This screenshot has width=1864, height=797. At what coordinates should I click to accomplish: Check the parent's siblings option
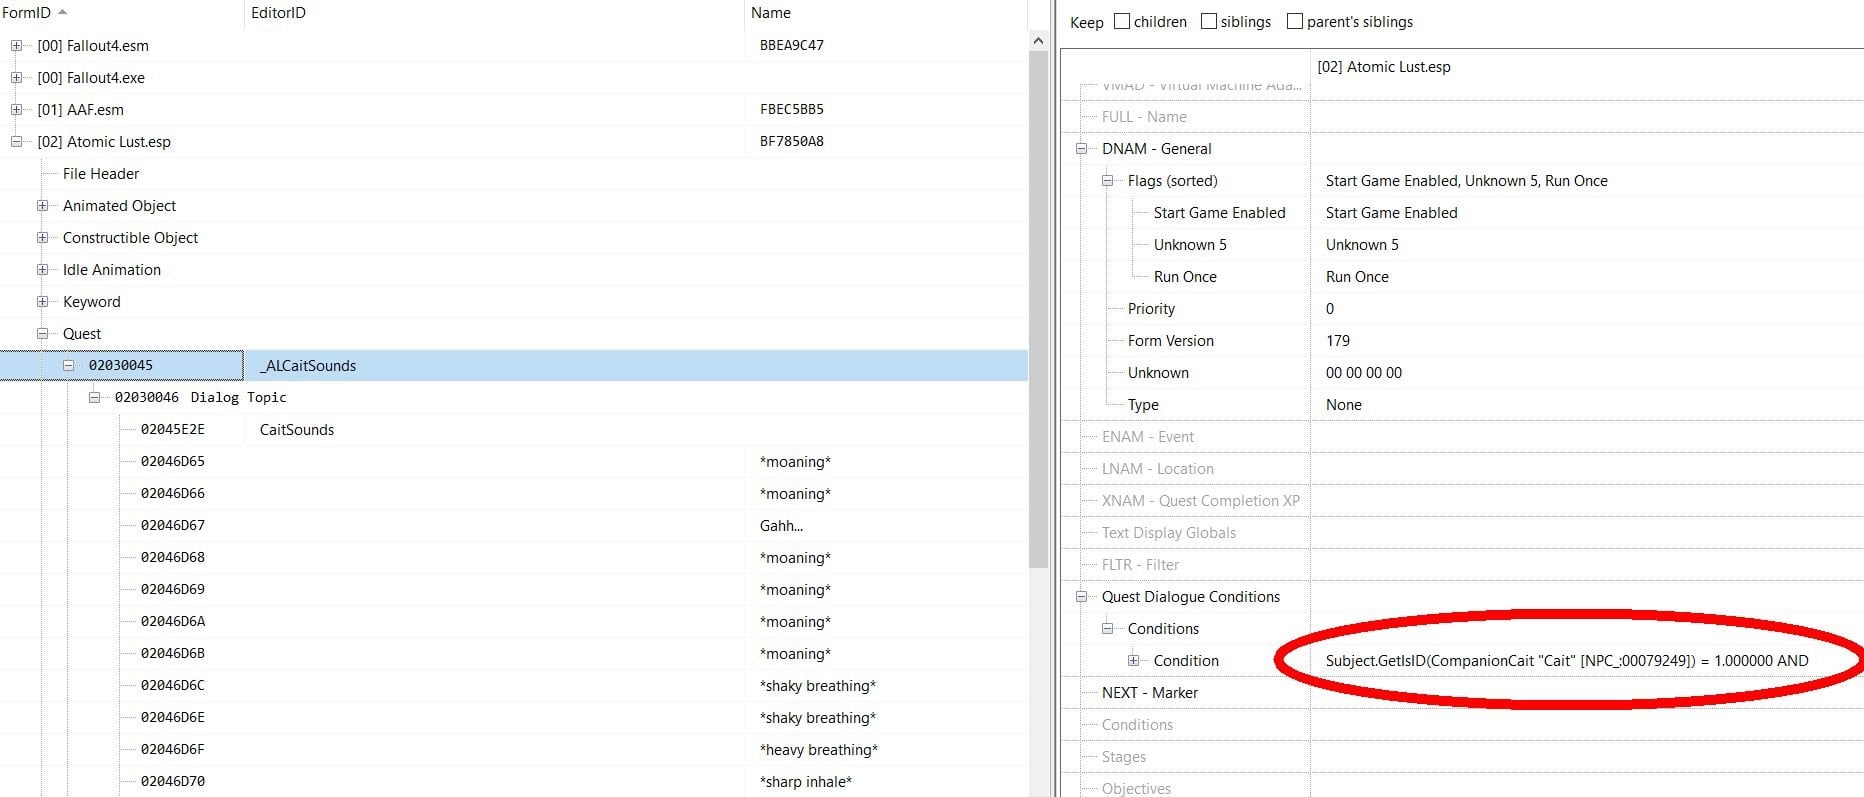pos(1294,21)
